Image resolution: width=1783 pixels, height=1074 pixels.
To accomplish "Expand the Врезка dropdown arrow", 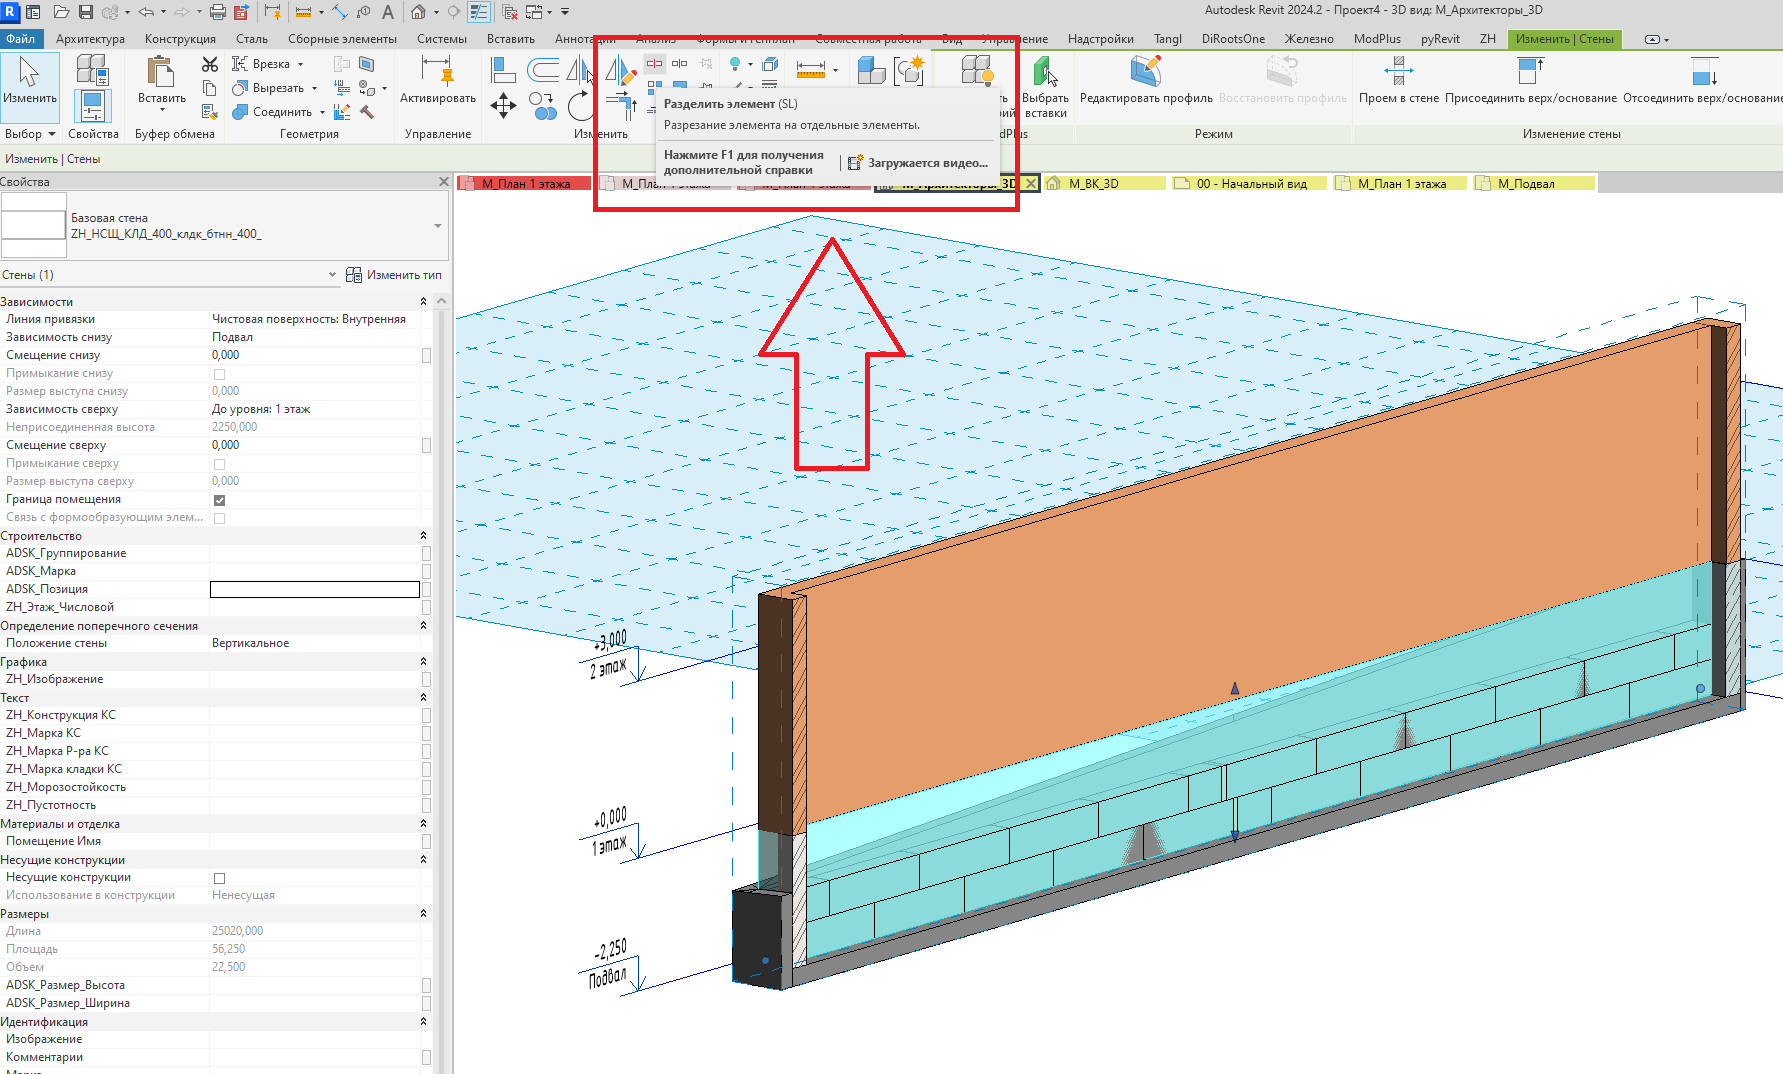I will click(301, 64).
